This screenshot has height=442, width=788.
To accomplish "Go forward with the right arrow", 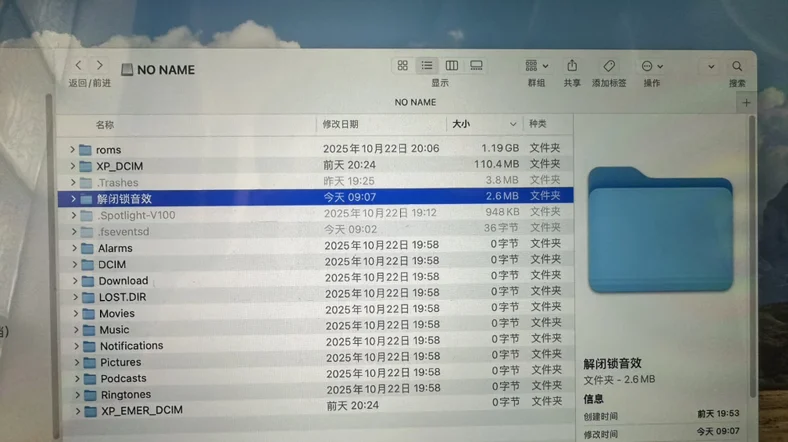I will click(x=99, y=65).
